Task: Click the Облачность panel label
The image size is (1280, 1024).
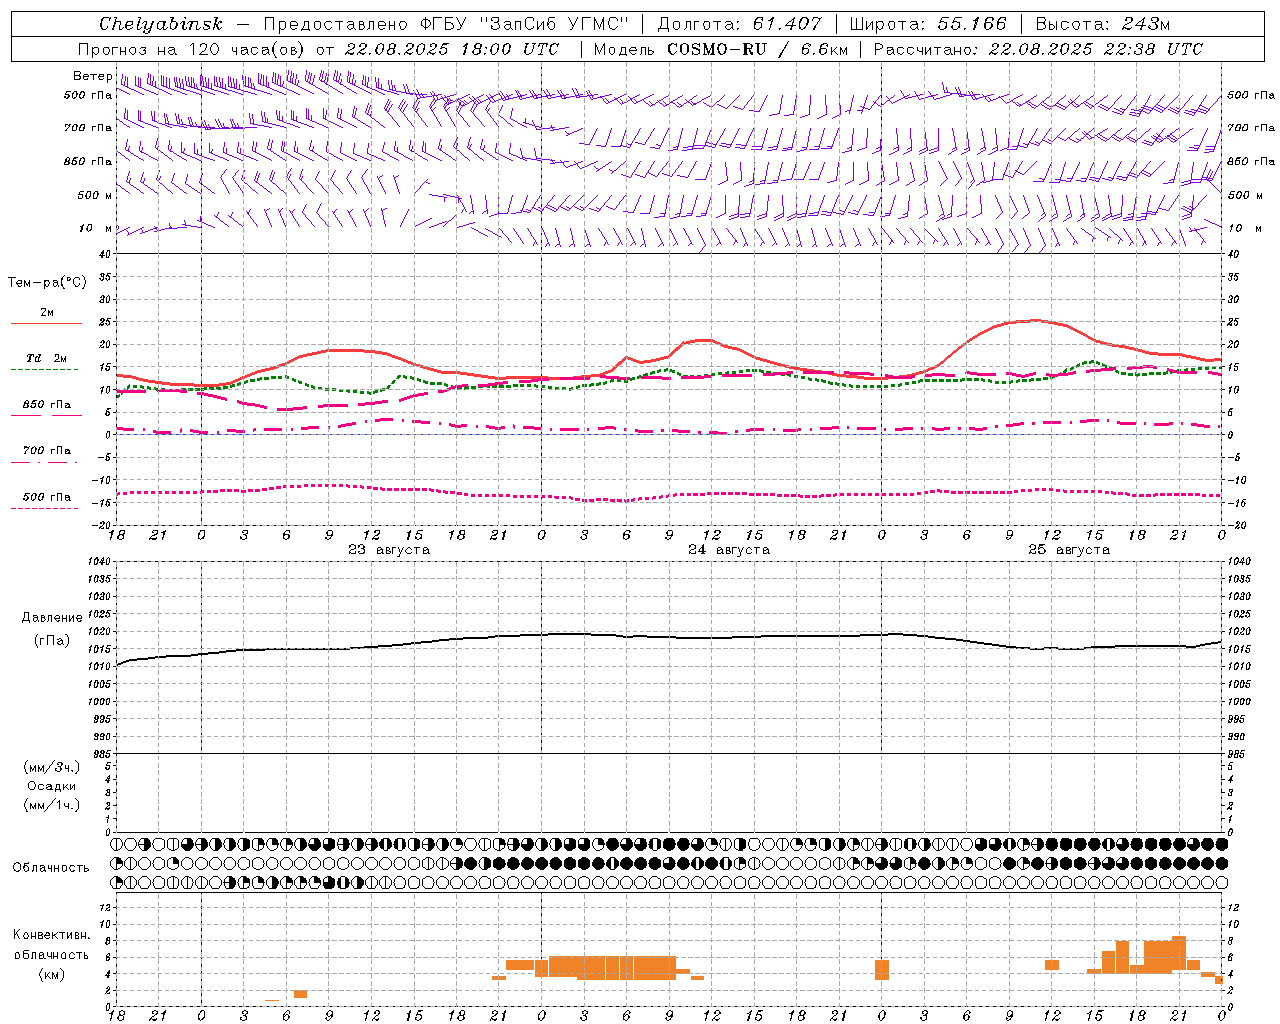Action: (x=51, y=867)
